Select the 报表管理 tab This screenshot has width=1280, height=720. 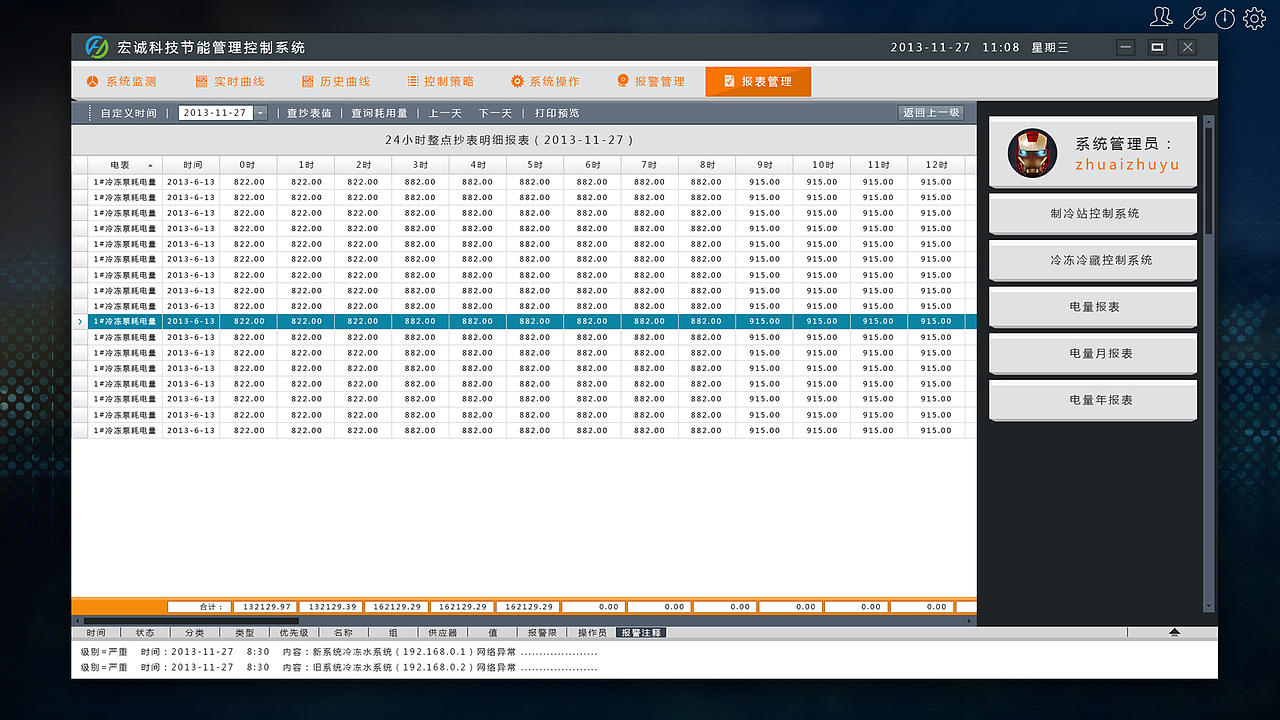click(758, 81)
